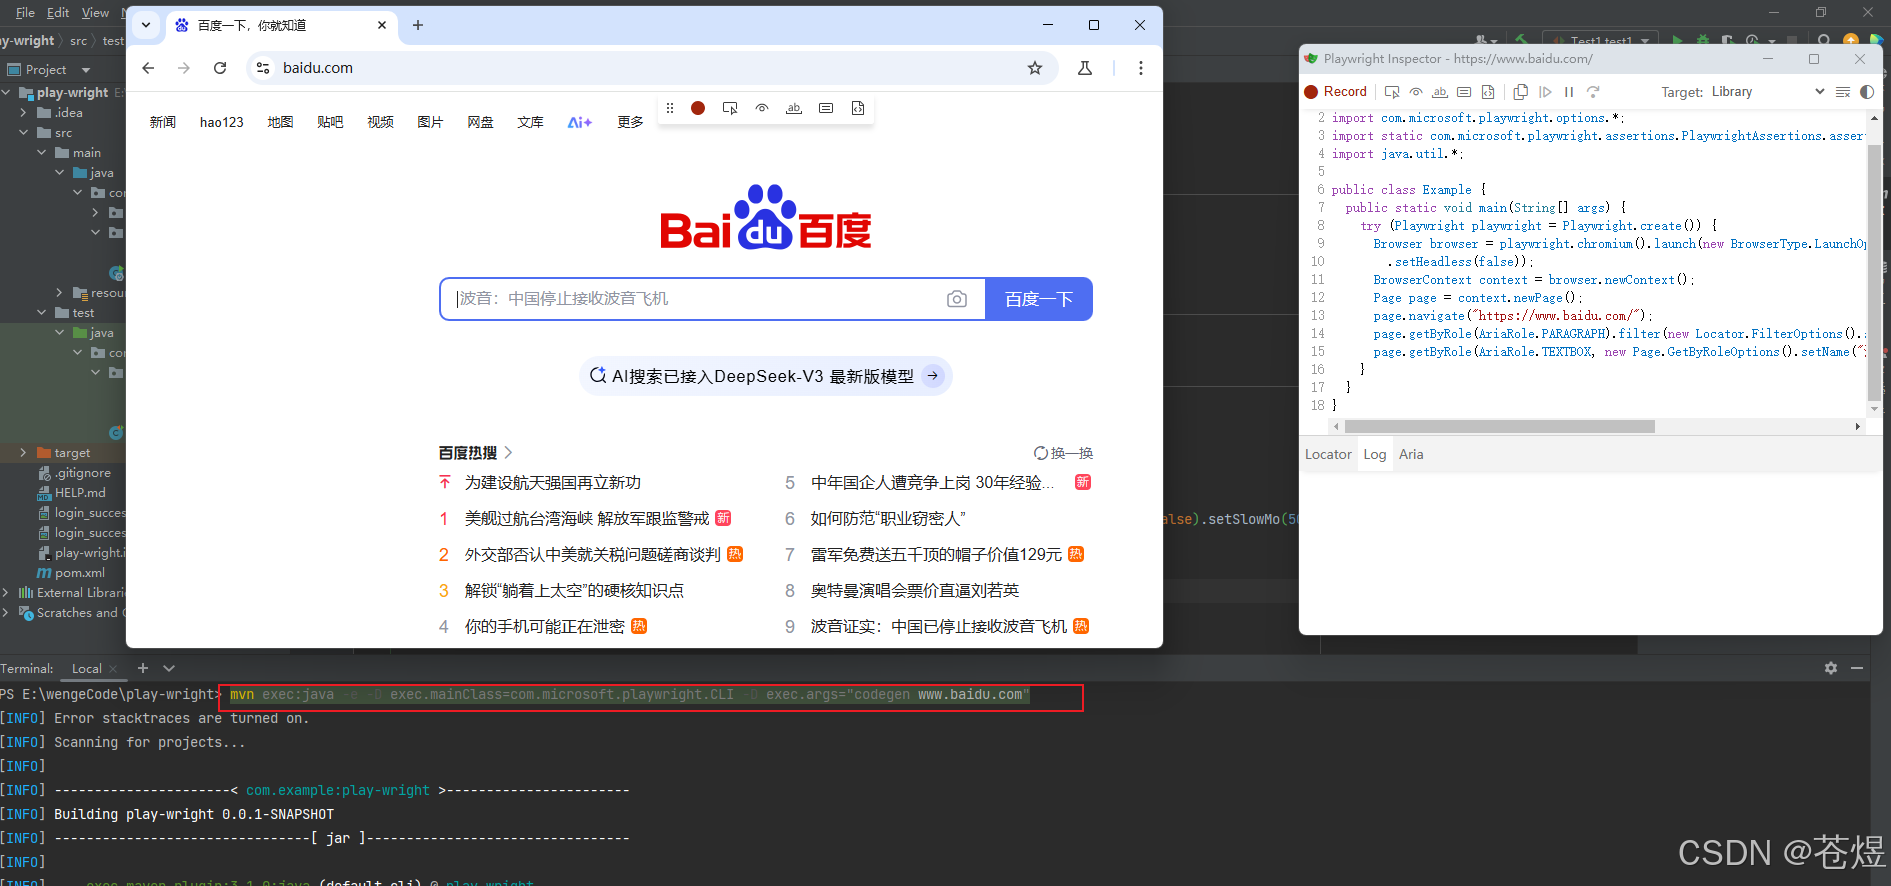Click the browser forward arrow
The height and width of the screenshot is (886, 1891).
(x=184, y=68)
